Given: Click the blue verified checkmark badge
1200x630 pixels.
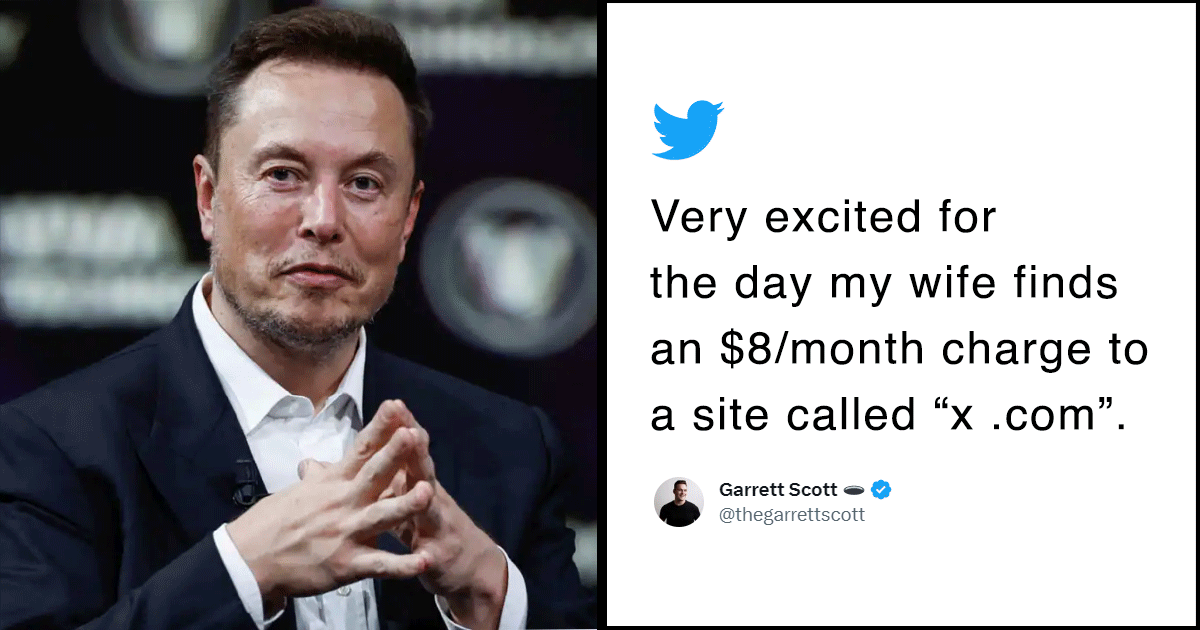Looking at the screenshot, I should [x=881, y=490].
